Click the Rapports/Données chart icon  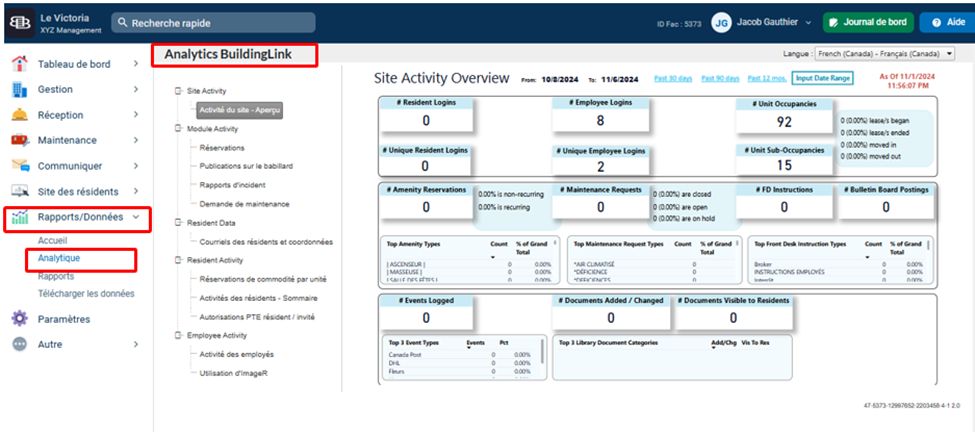[x=20, y=218]
